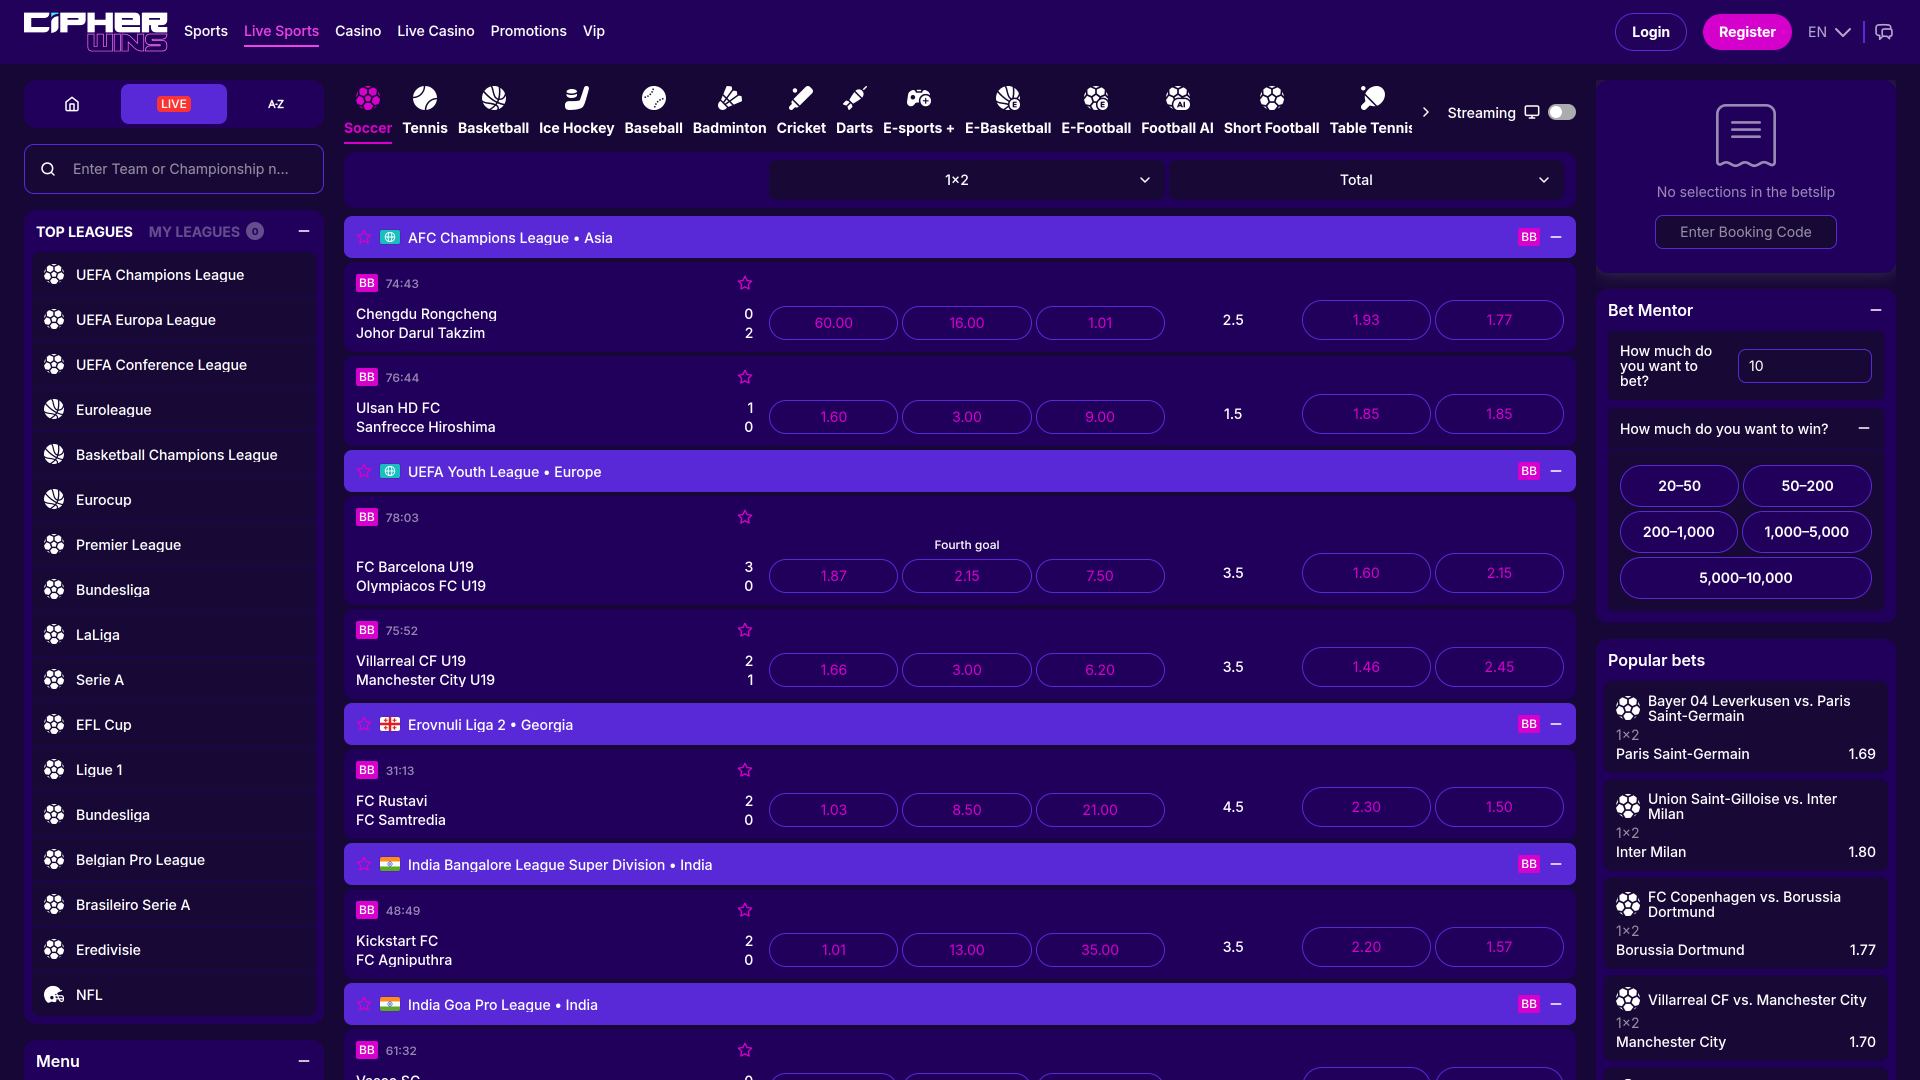Screen dimensions: 1920x1080
Task: Favorite the Chengdu Rongcheng match star
Action: [744, 283]
